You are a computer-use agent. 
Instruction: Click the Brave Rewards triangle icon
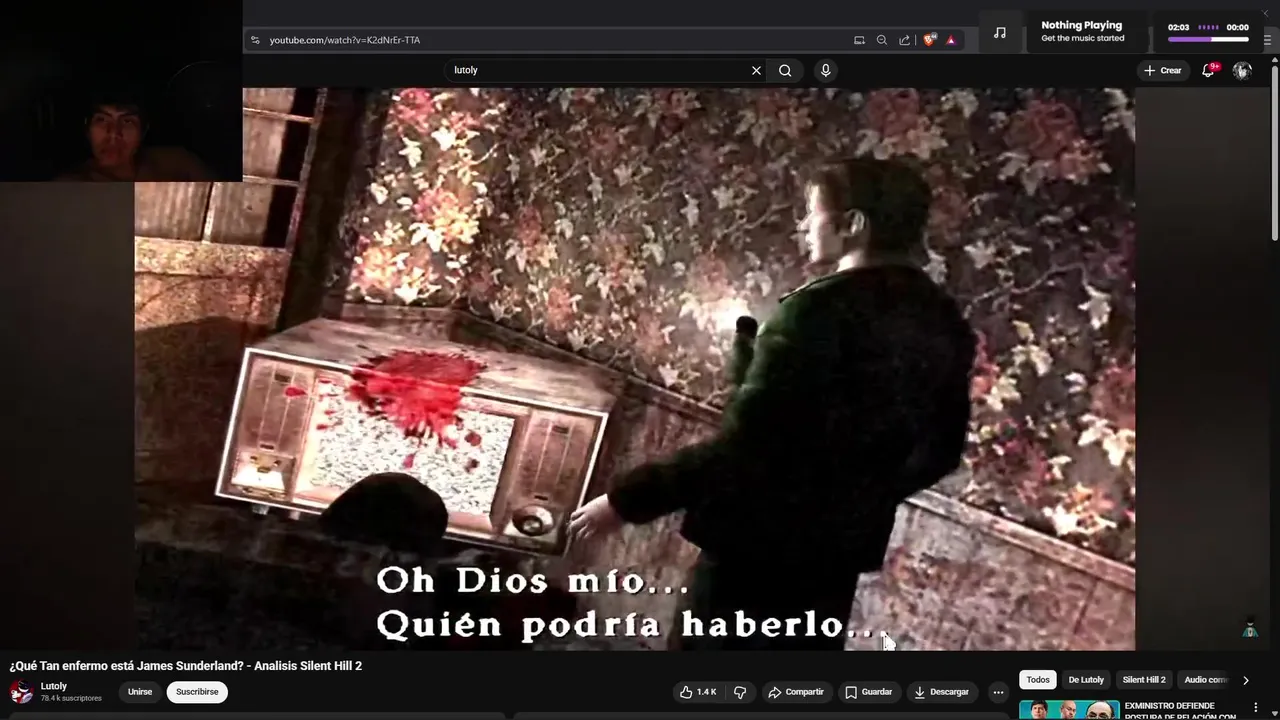[x=951, y=40]
